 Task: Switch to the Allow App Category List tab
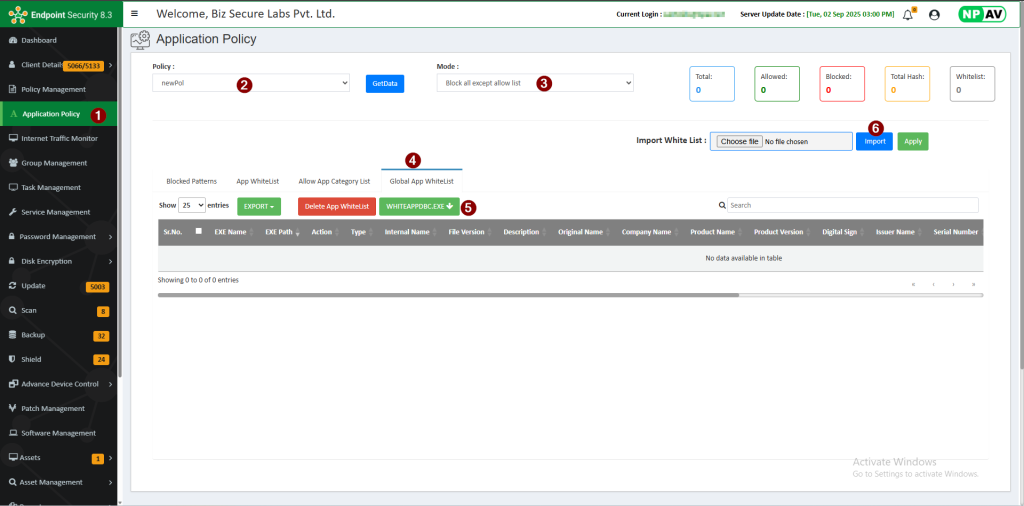point(334,181)
